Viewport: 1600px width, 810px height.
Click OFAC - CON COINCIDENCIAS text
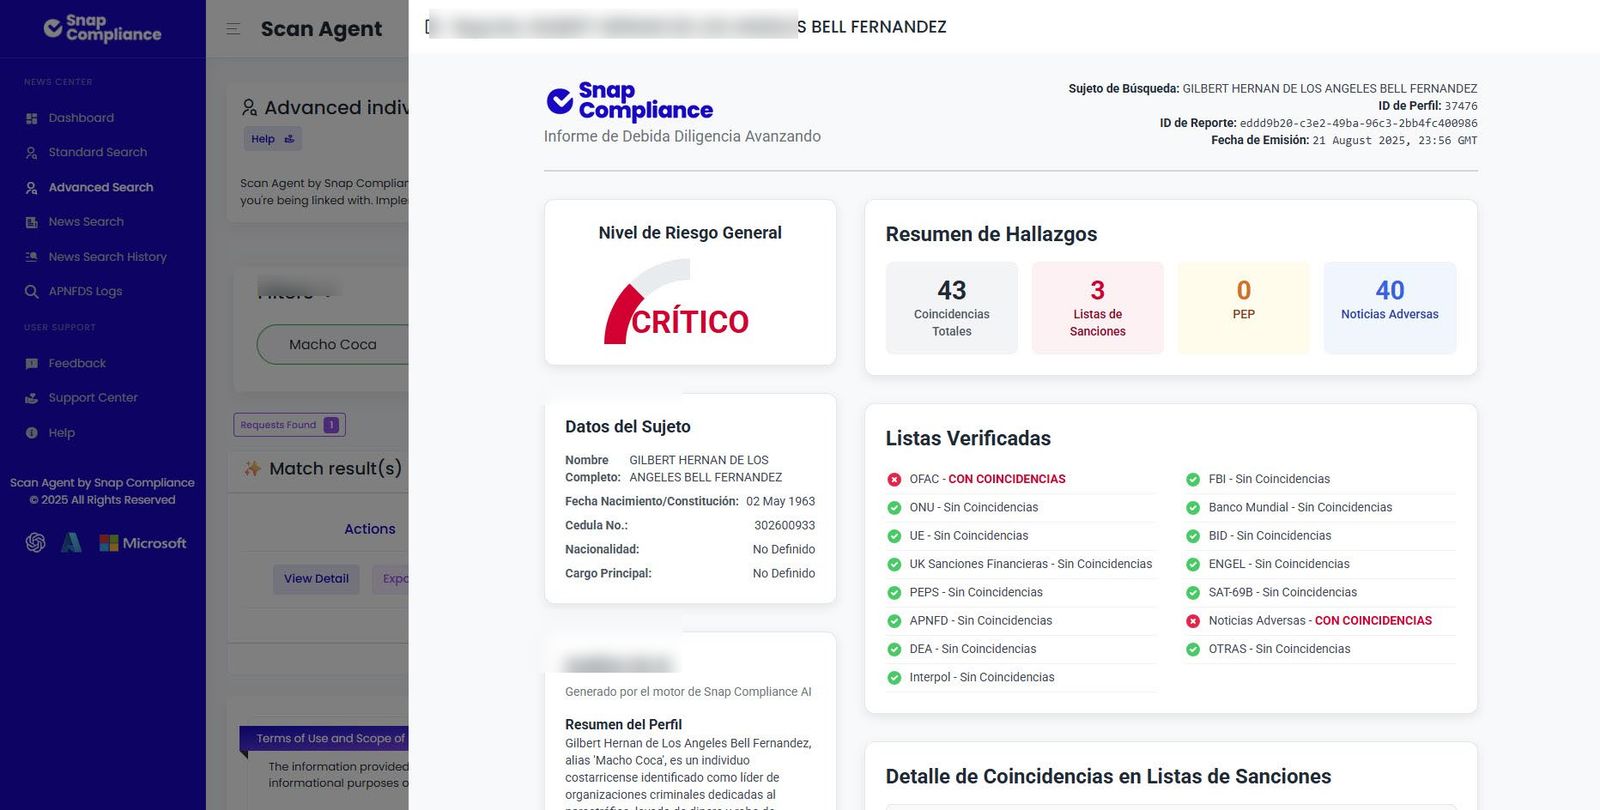pyautogui.click(x=987, y=479)
